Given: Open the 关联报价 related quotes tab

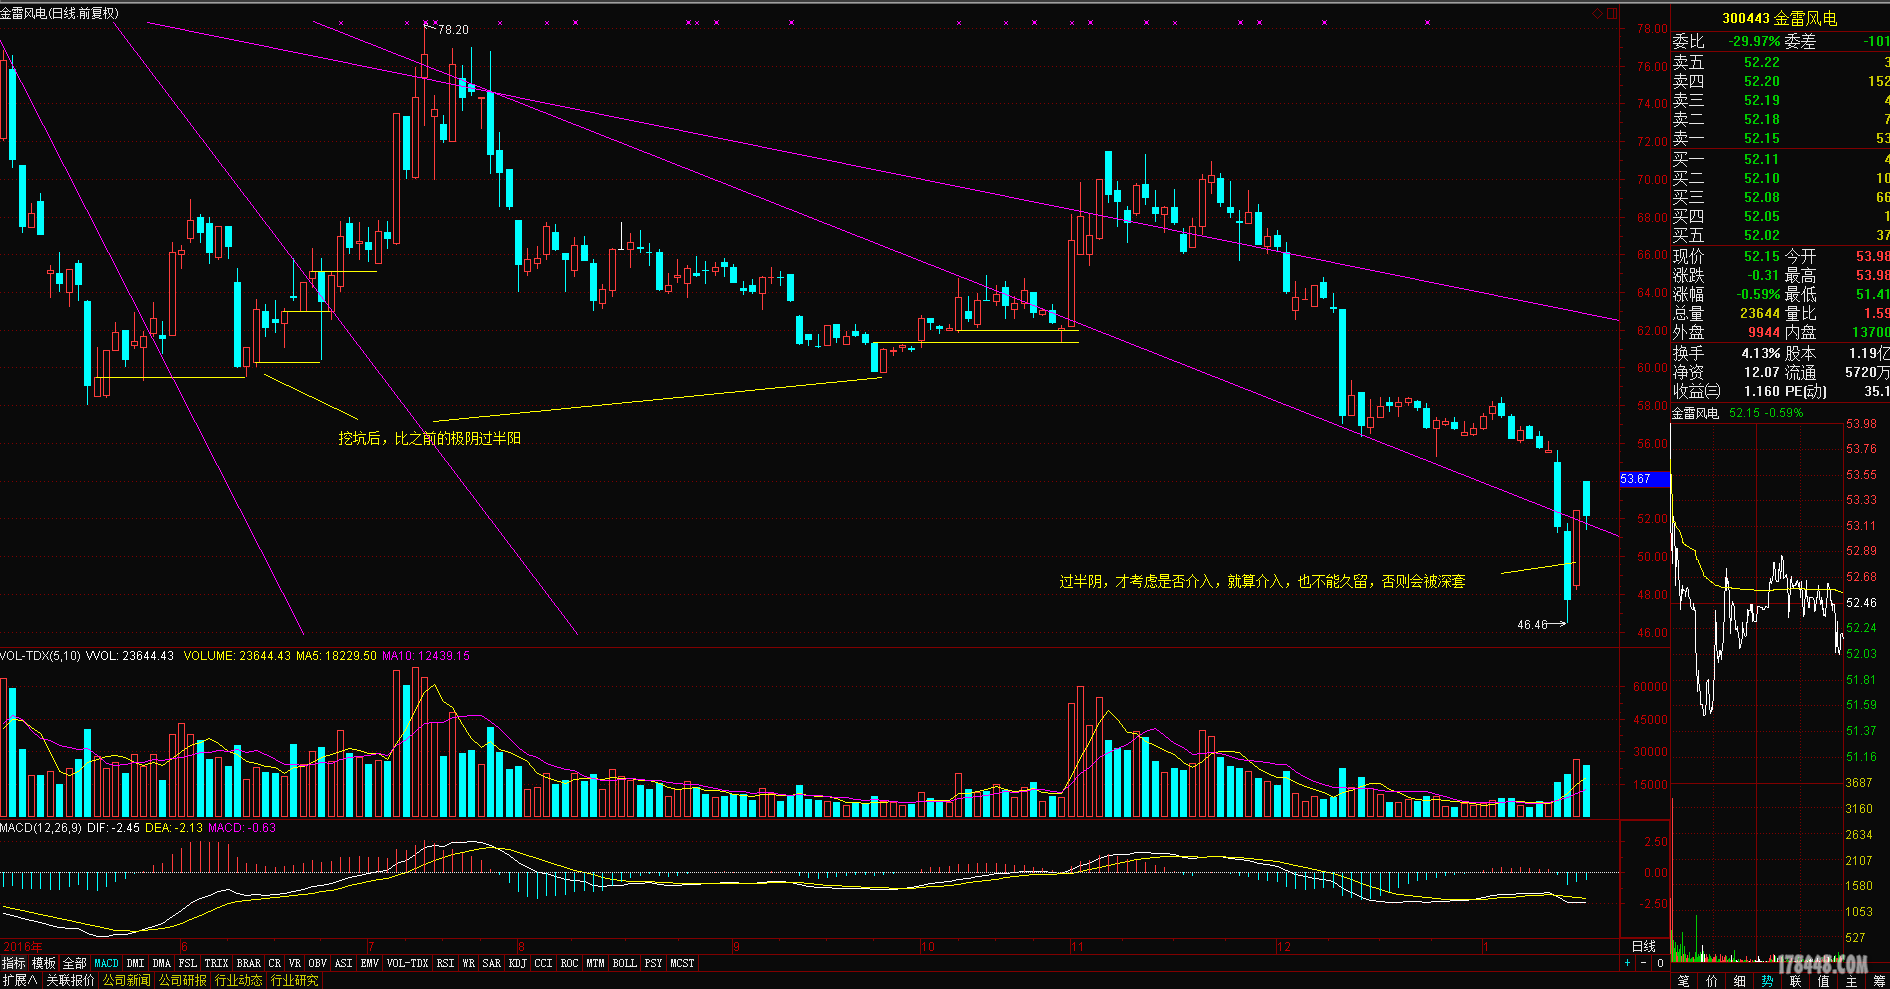Looking at the screenshot, I should pos(70,980).
